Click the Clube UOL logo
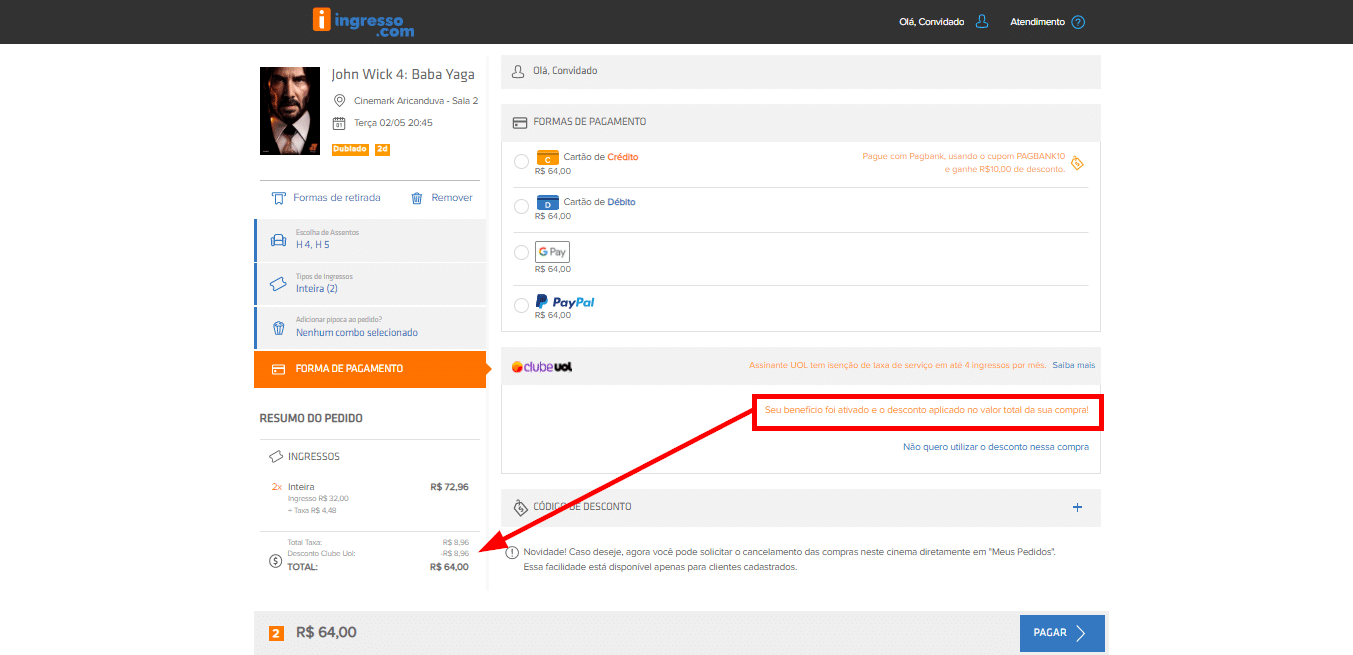The width and height of the screenshot is (1353, 655). click(x=541, y=366)
